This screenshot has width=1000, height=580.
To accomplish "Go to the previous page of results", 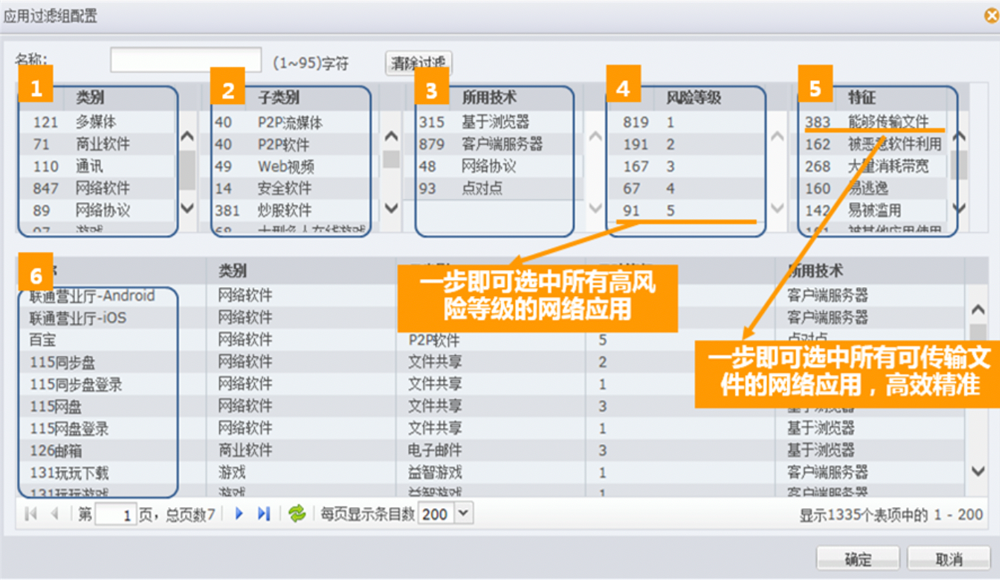I will [x=54, y=514].
